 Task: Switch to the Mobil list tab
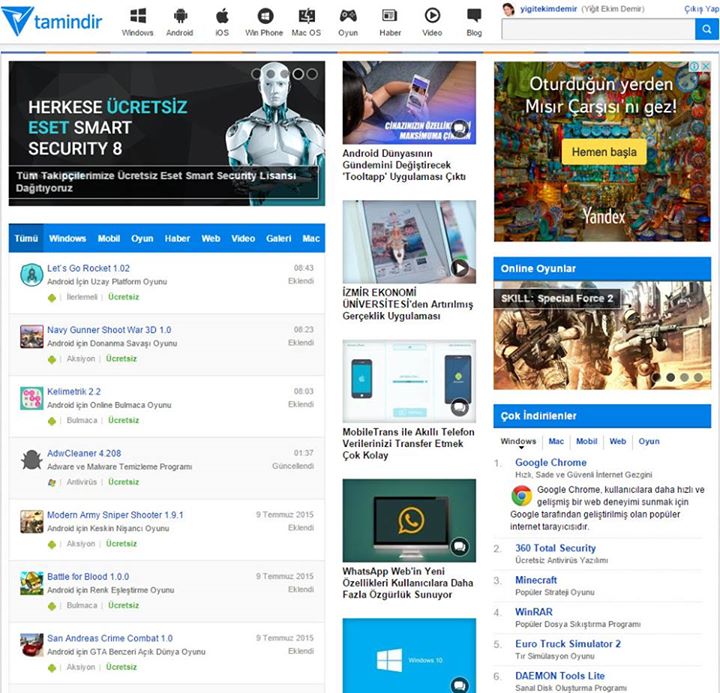109,238
